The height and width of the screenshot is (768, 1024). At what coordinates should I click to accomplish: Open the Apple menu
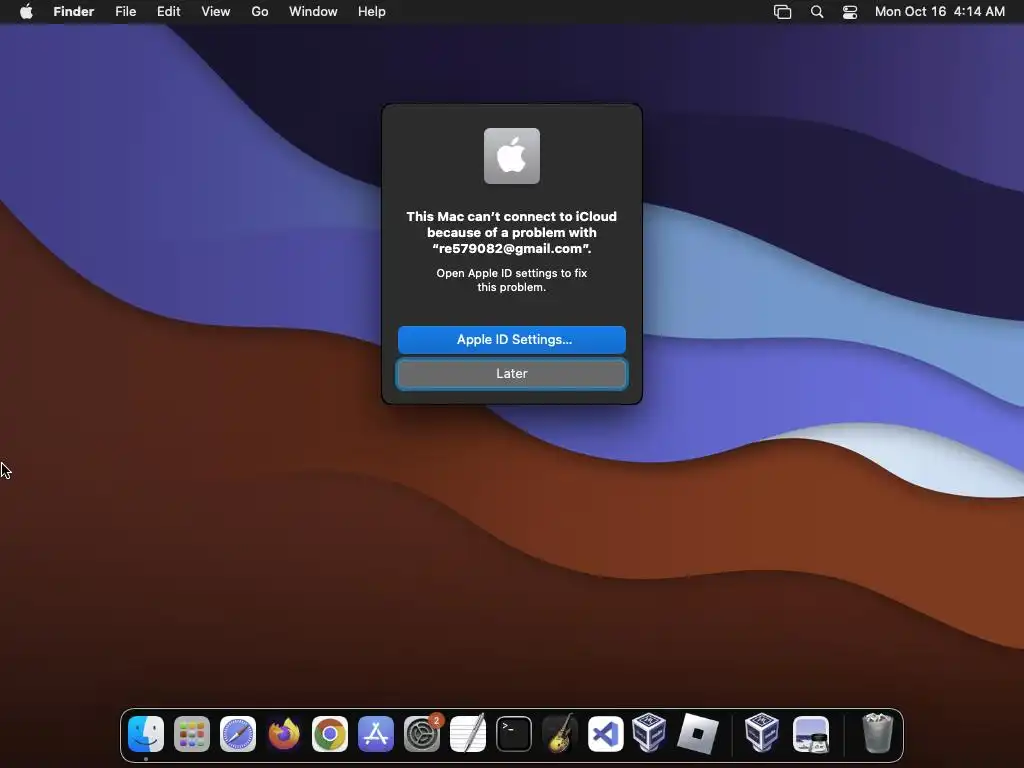[26, 11]
